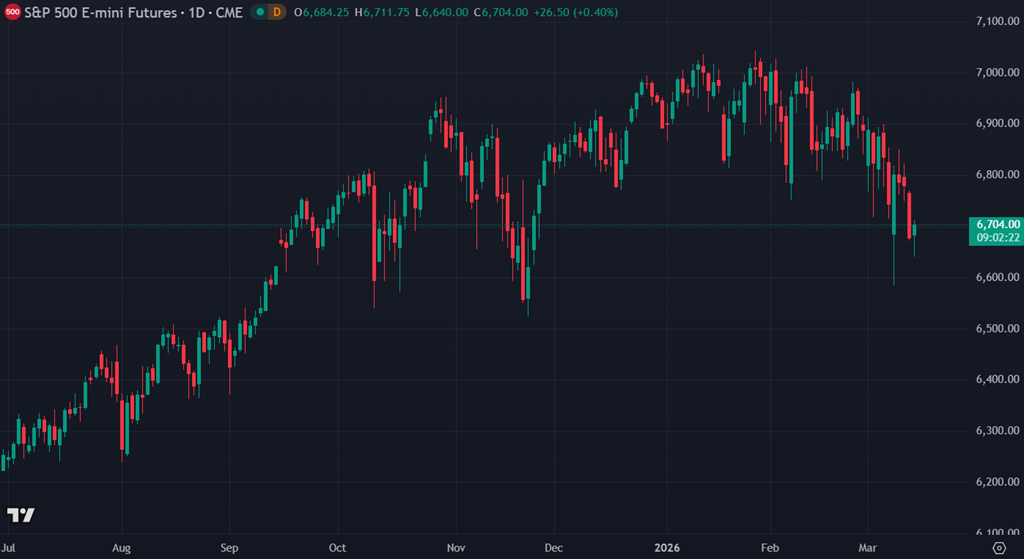Click the low price value 6,640.00
This screenshot has width=1024, height=559.
click(x=446, y=12)
